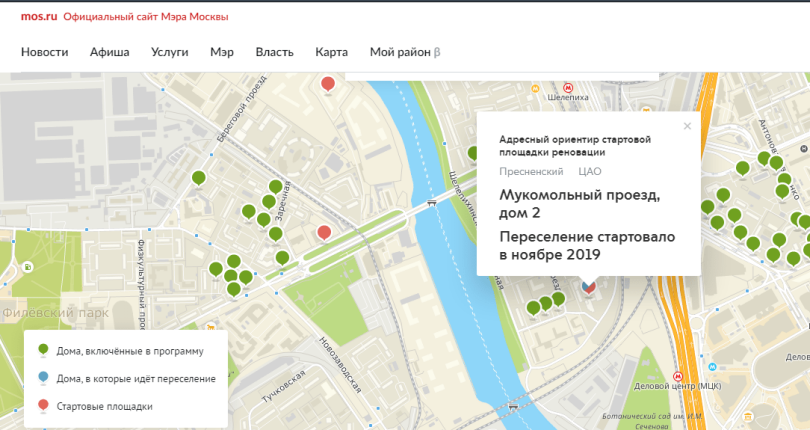The image size is (810, 430).
Task: Click the 'Физкультурный' street label
Action: click(x=142, y=284)
